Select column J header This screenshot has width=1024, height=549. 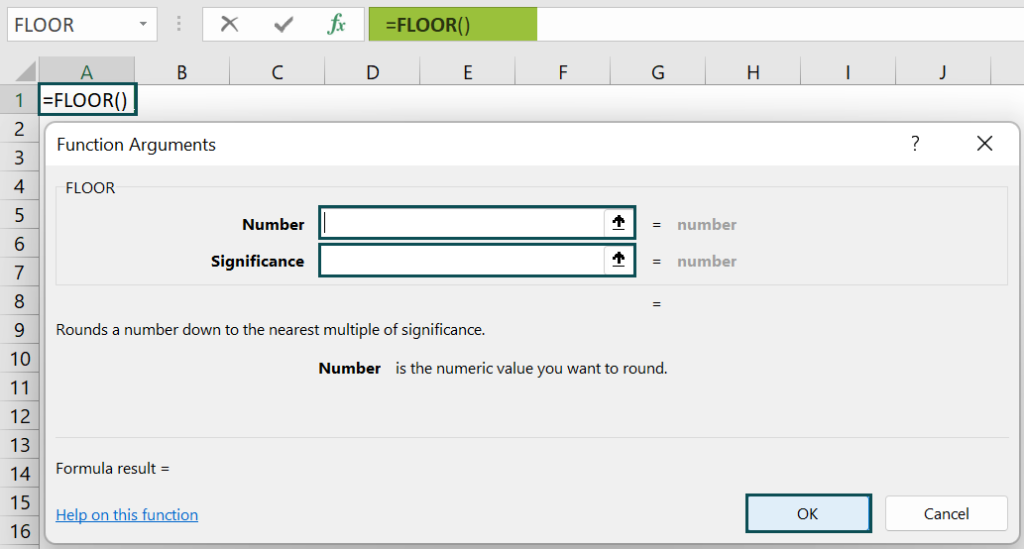(x=943, y=71)
